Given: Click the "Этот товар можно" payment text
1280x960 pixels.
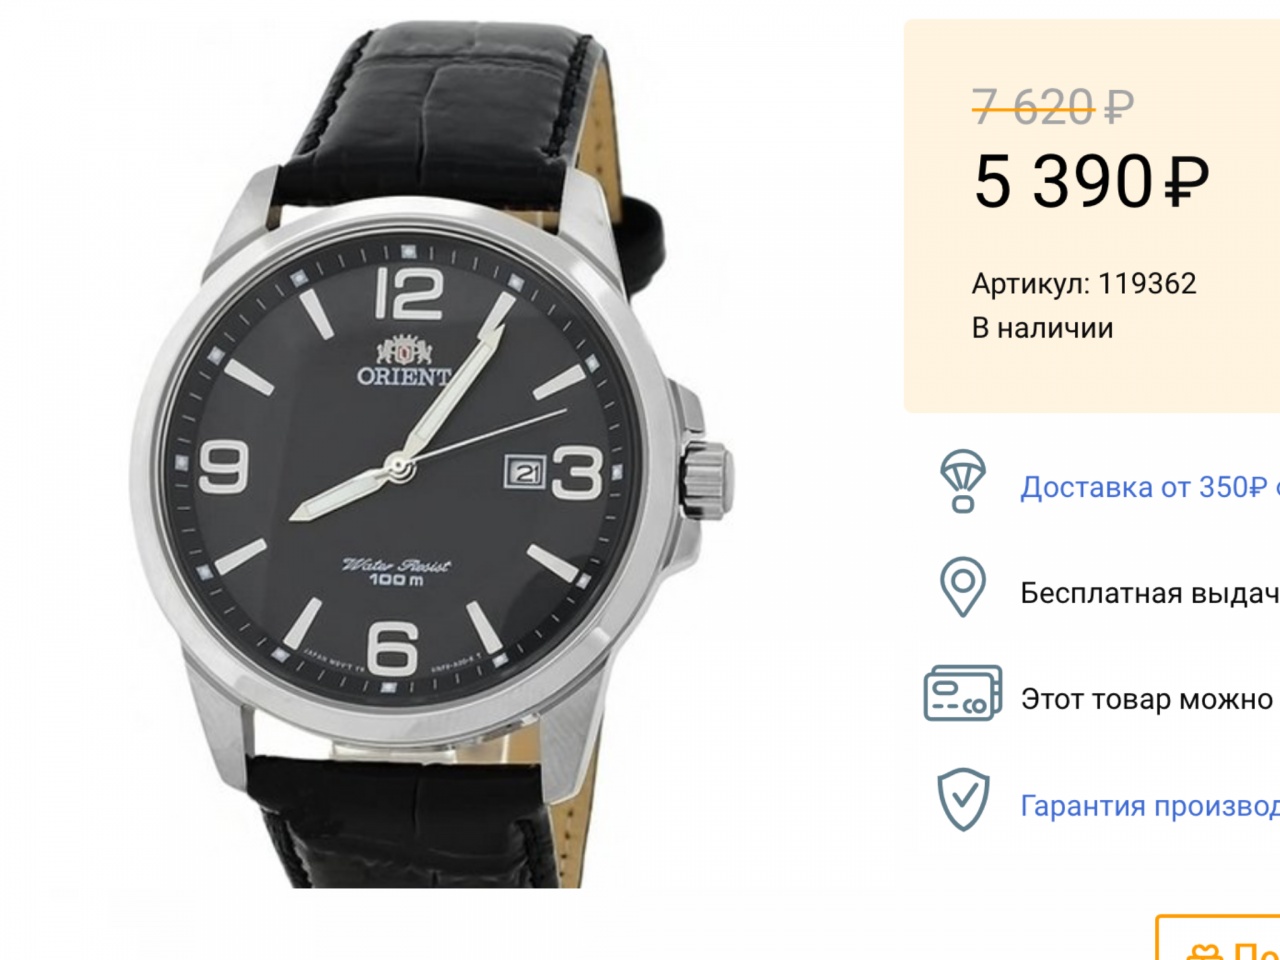Looking at the screenshot, I should [1146, 699].
